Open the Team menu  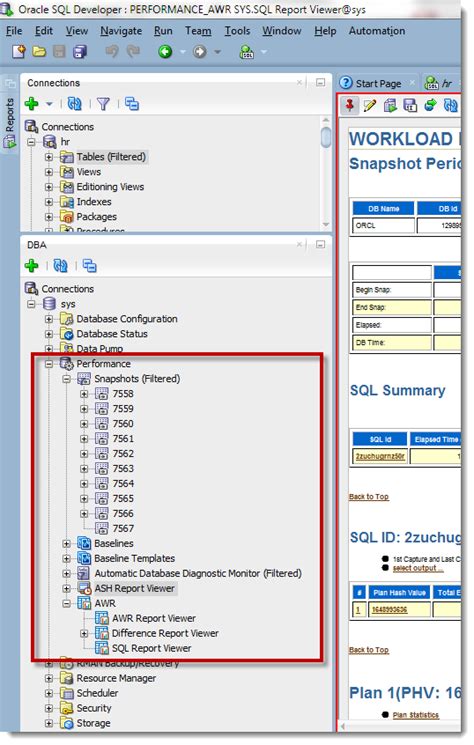pyautogui.click(x=198, y=31)
